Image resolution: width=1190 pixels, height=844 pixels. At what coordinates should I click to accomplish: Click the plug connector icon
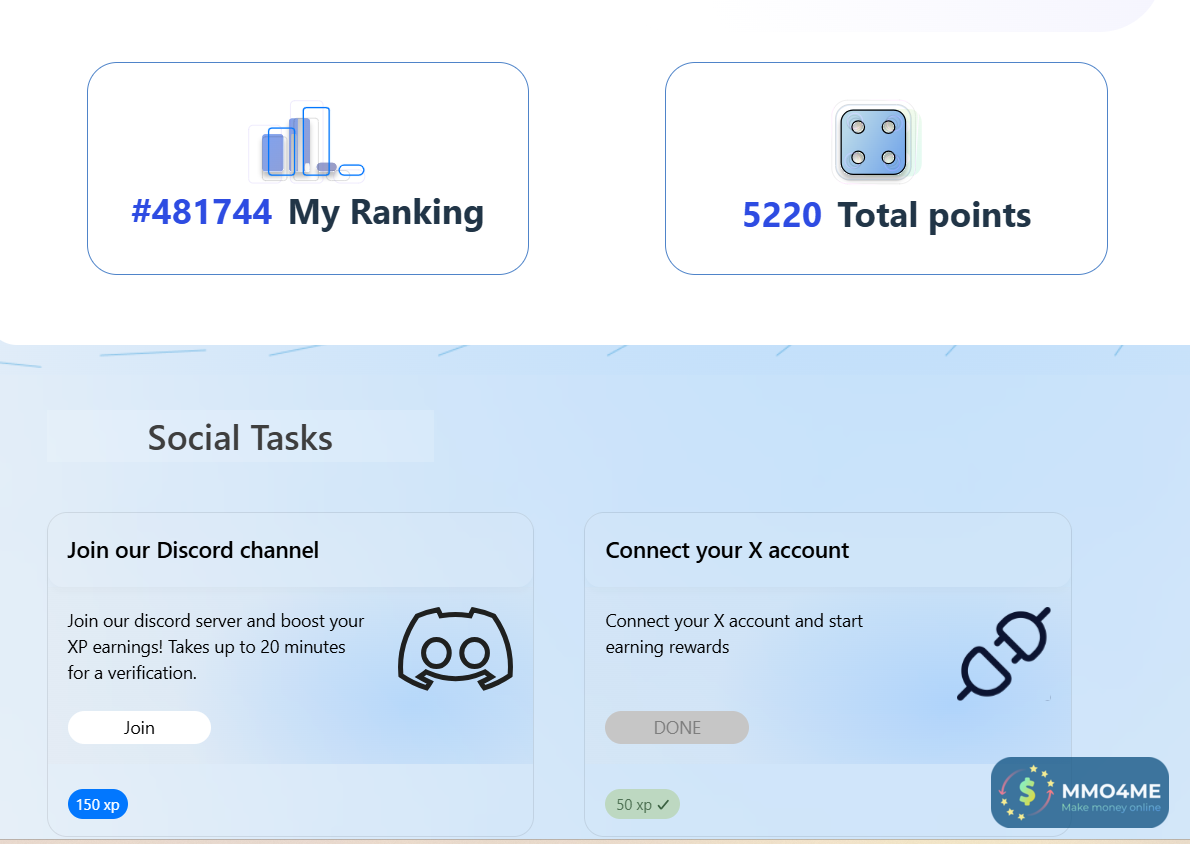pyautogui.click(x=1003, y=653)
